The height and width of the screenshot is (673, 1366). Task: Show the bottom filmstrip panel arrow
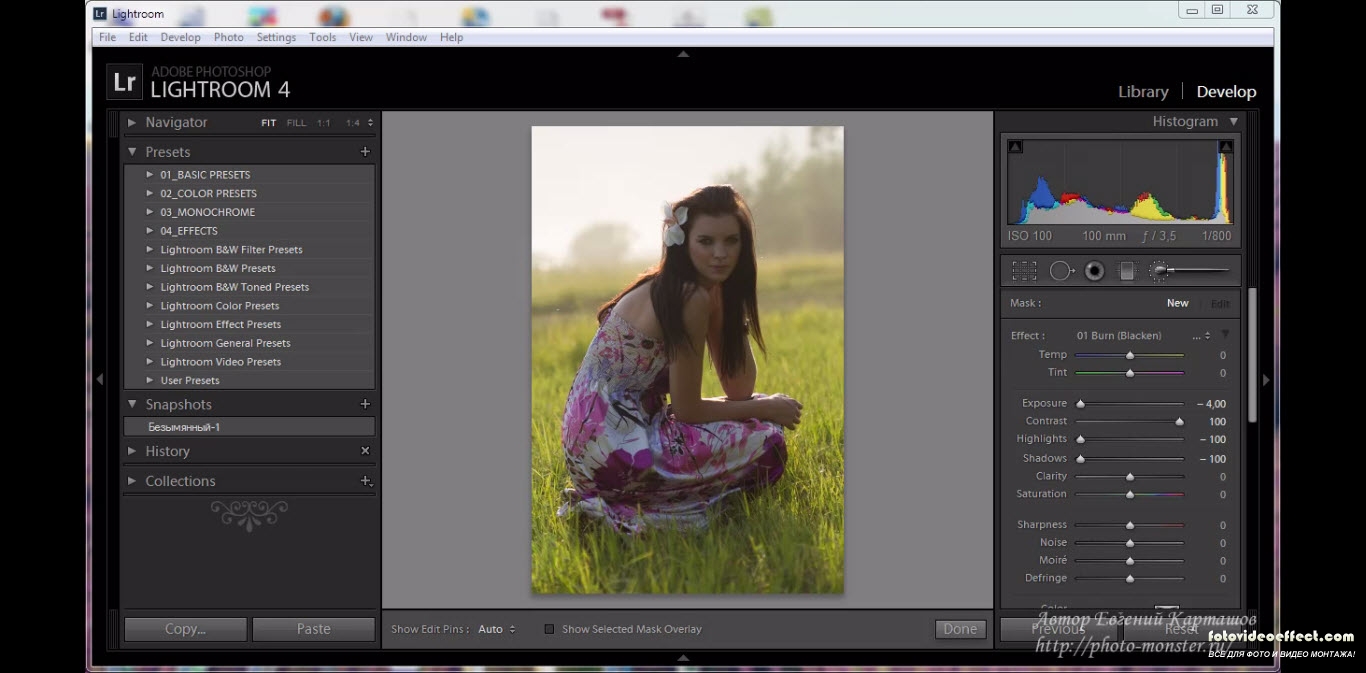click(x=683, y=658)
